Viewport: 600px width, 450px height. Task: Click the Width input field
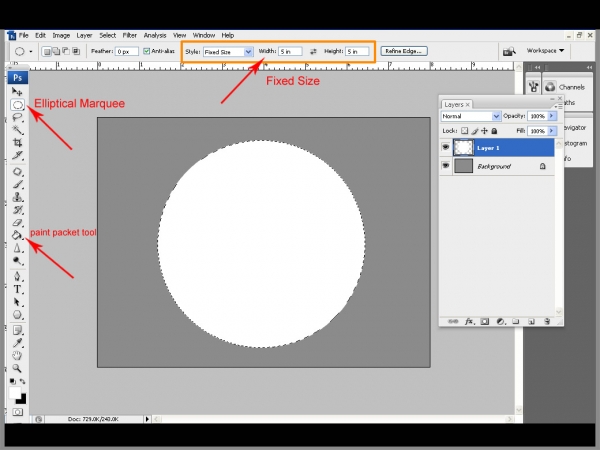click(290, 51)
